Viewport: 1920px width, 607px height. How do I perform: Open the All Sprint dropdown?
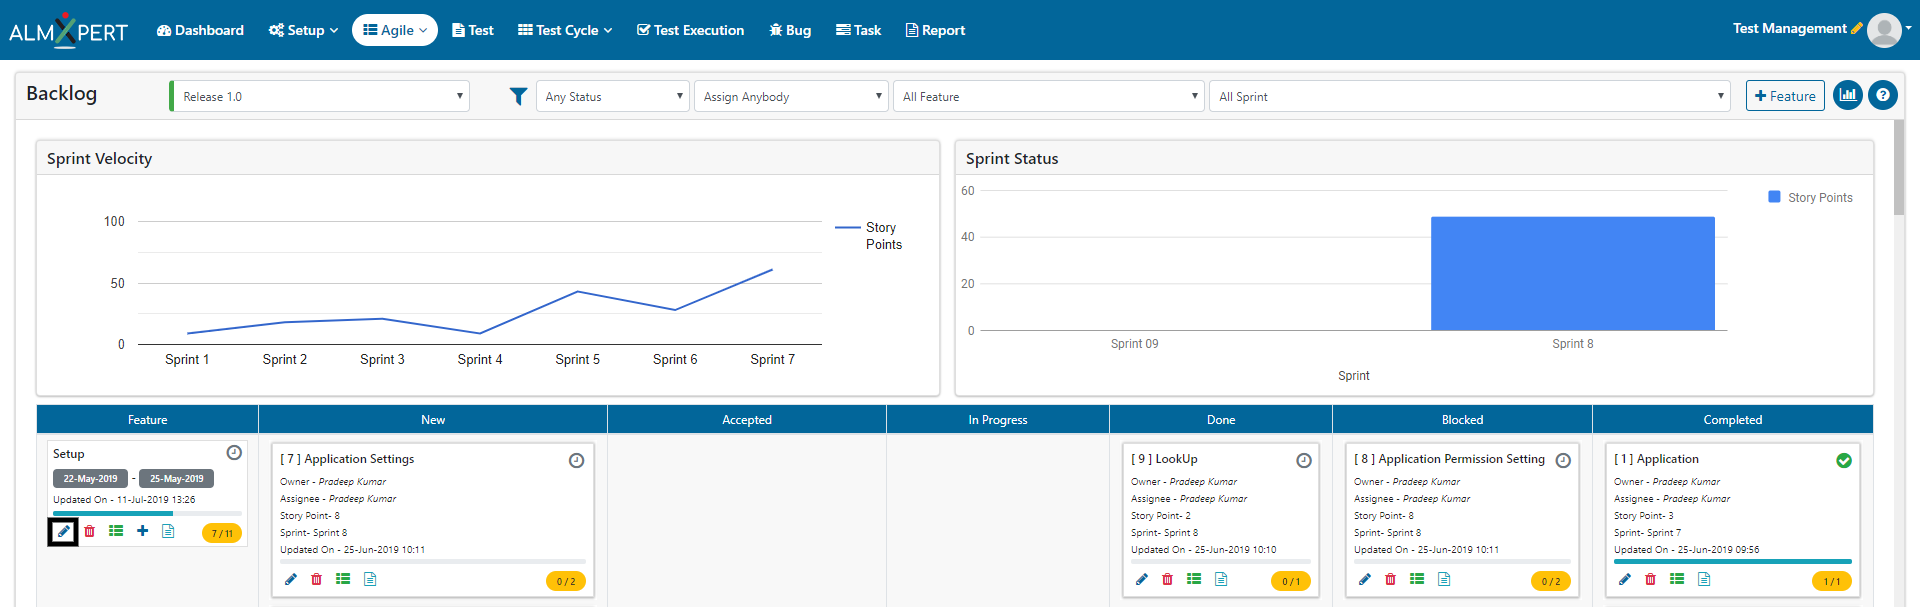(x=1469, y=97)
